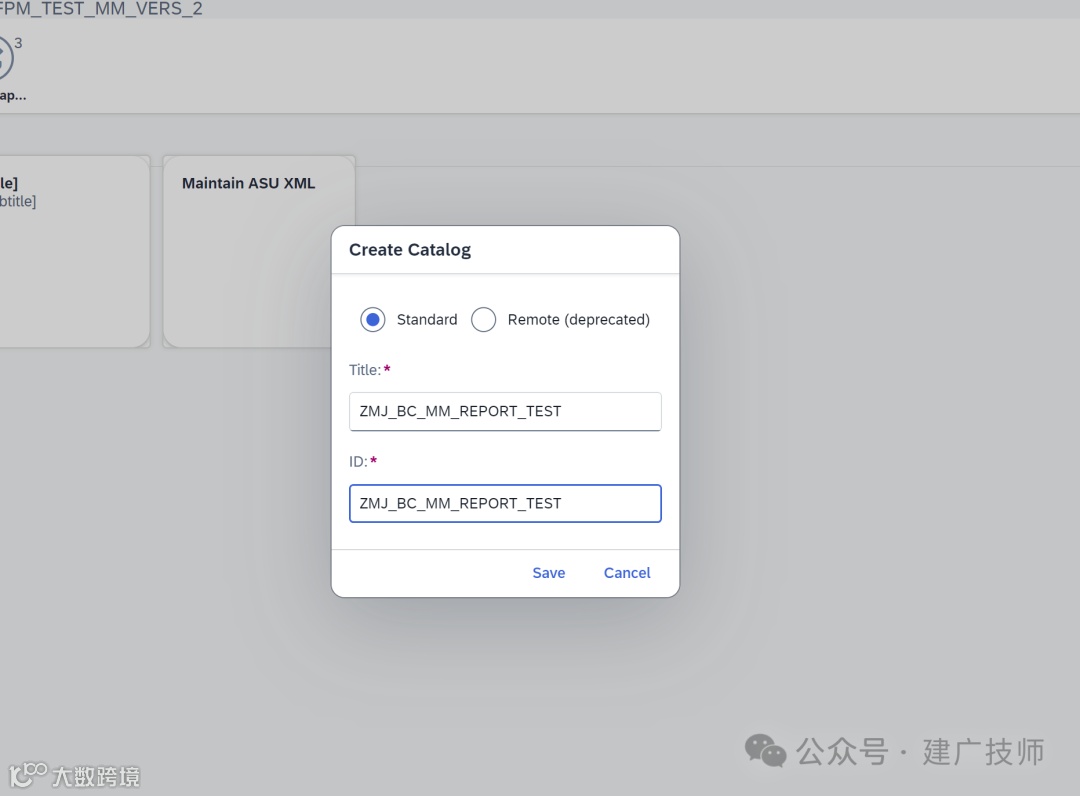The height and width of the screenshot is (796, 1080).
Task: Click the WeChat logo icon
Action: click(767, 751)
